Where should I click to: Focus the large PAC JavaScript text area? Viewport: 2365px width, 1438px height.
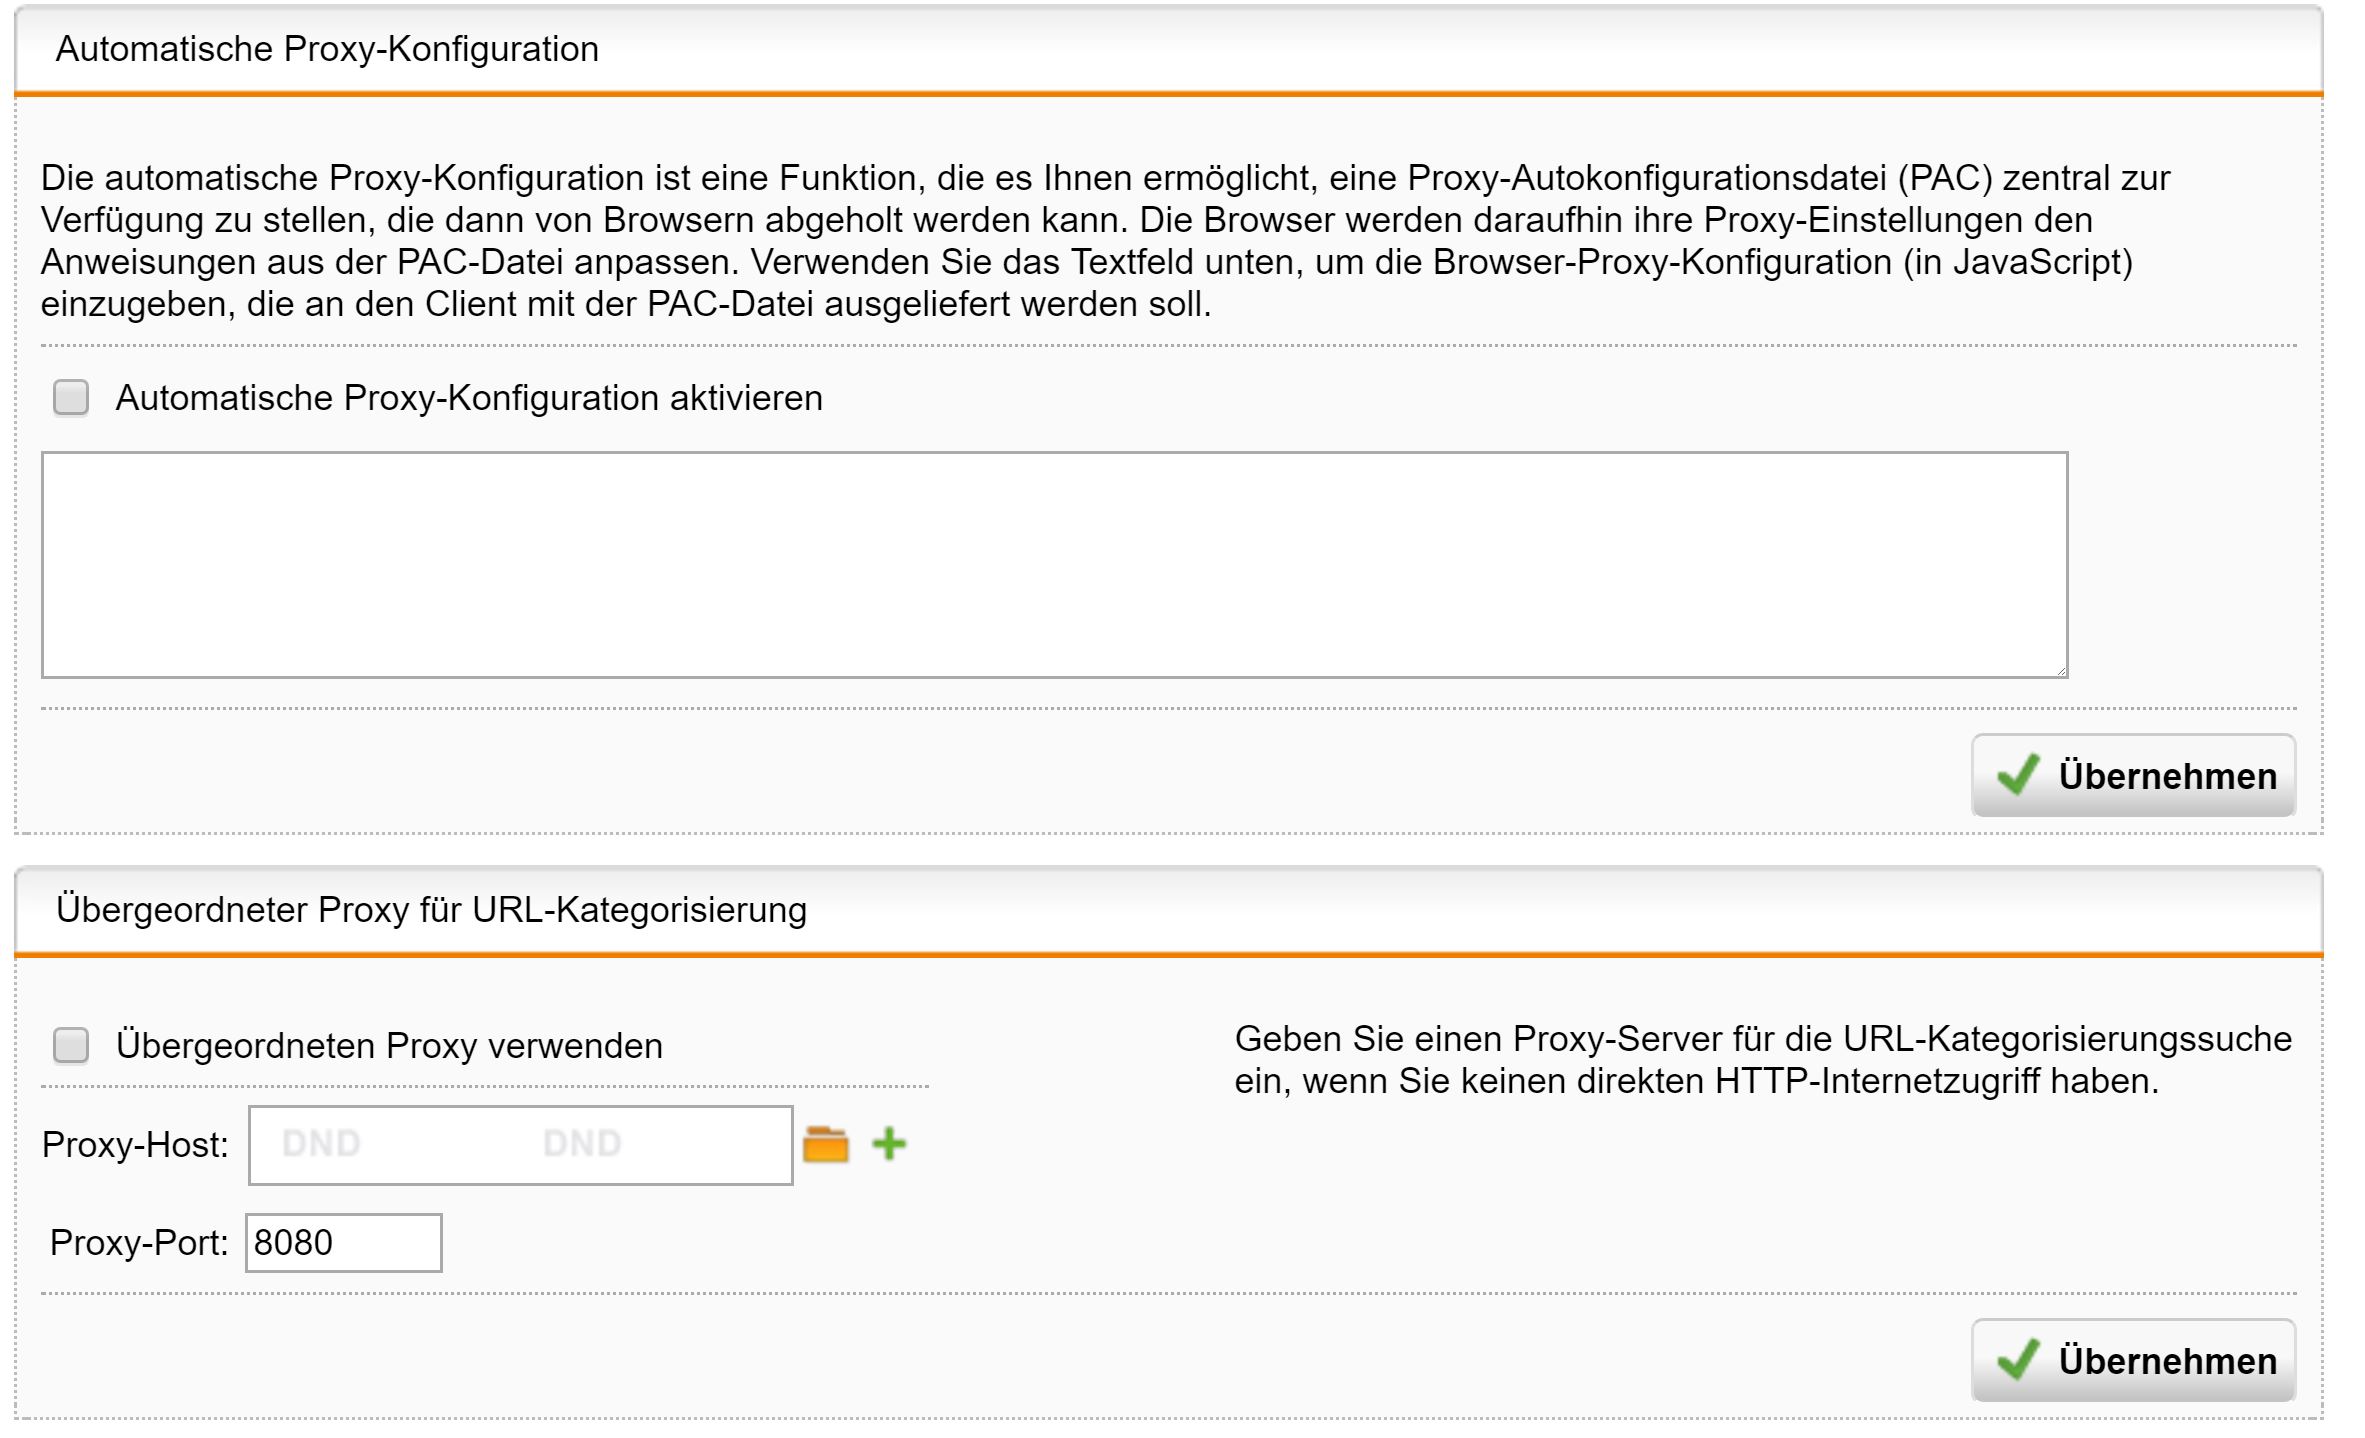coord(1054,565)
